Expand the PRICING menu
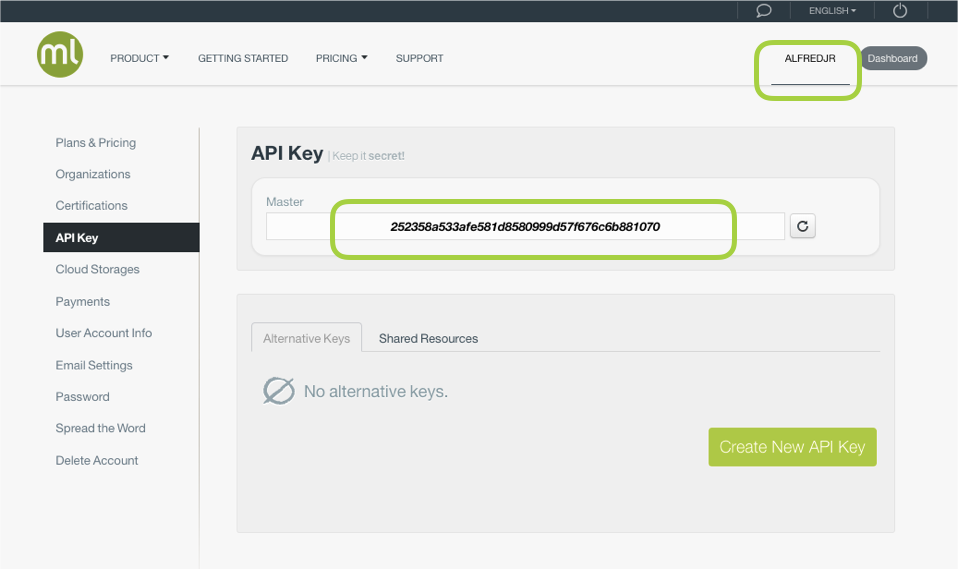The height and width of the screenshot is (569, 958). click(342, 58)
